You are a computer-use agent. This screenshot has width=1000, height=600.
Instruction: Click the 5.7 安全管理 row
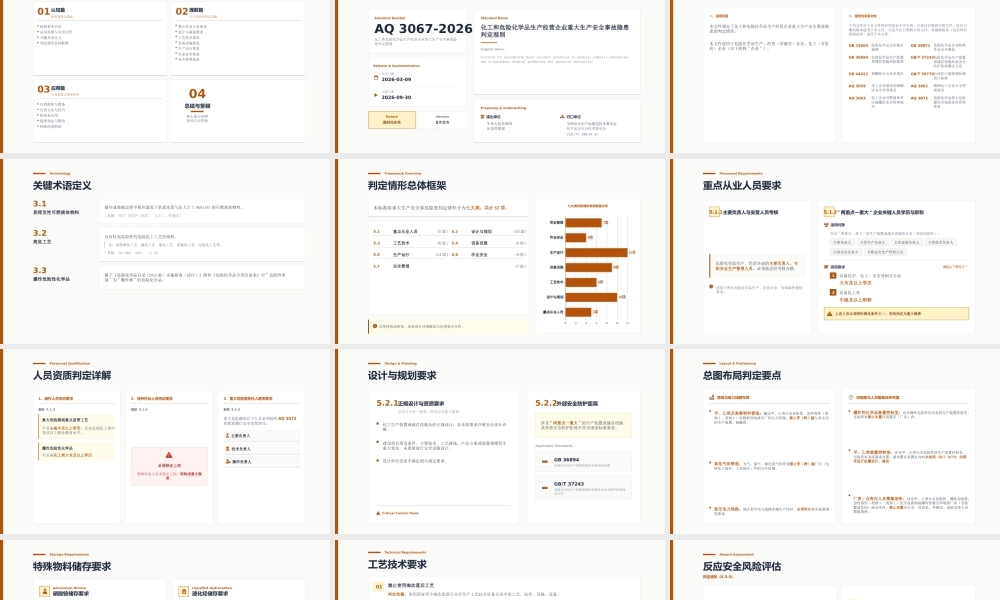(449, 266)
